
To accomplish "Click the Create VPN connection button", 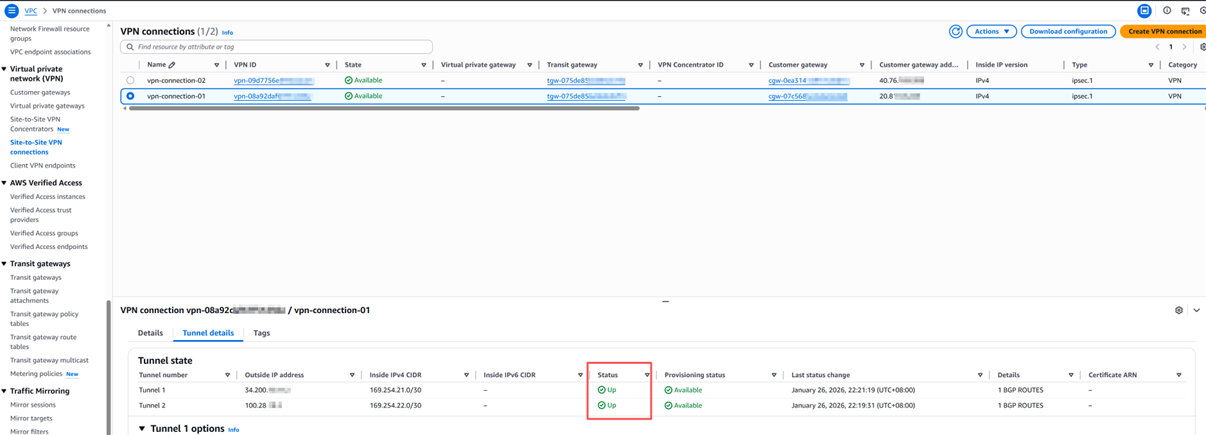I will point(1164,32).
